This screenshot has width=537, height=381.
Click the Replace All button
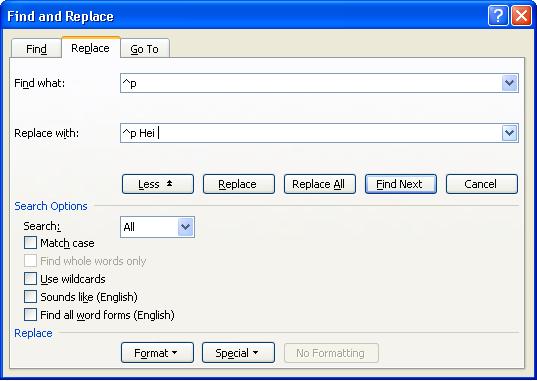320,184
